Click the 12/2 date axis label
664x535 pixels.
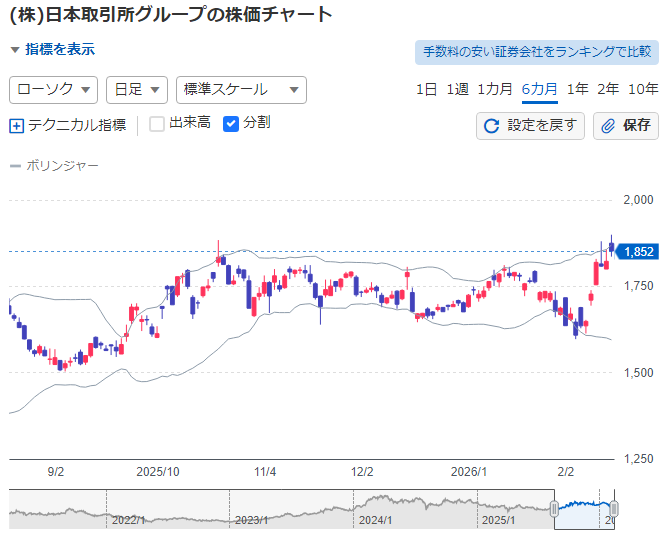coord(362,472)
